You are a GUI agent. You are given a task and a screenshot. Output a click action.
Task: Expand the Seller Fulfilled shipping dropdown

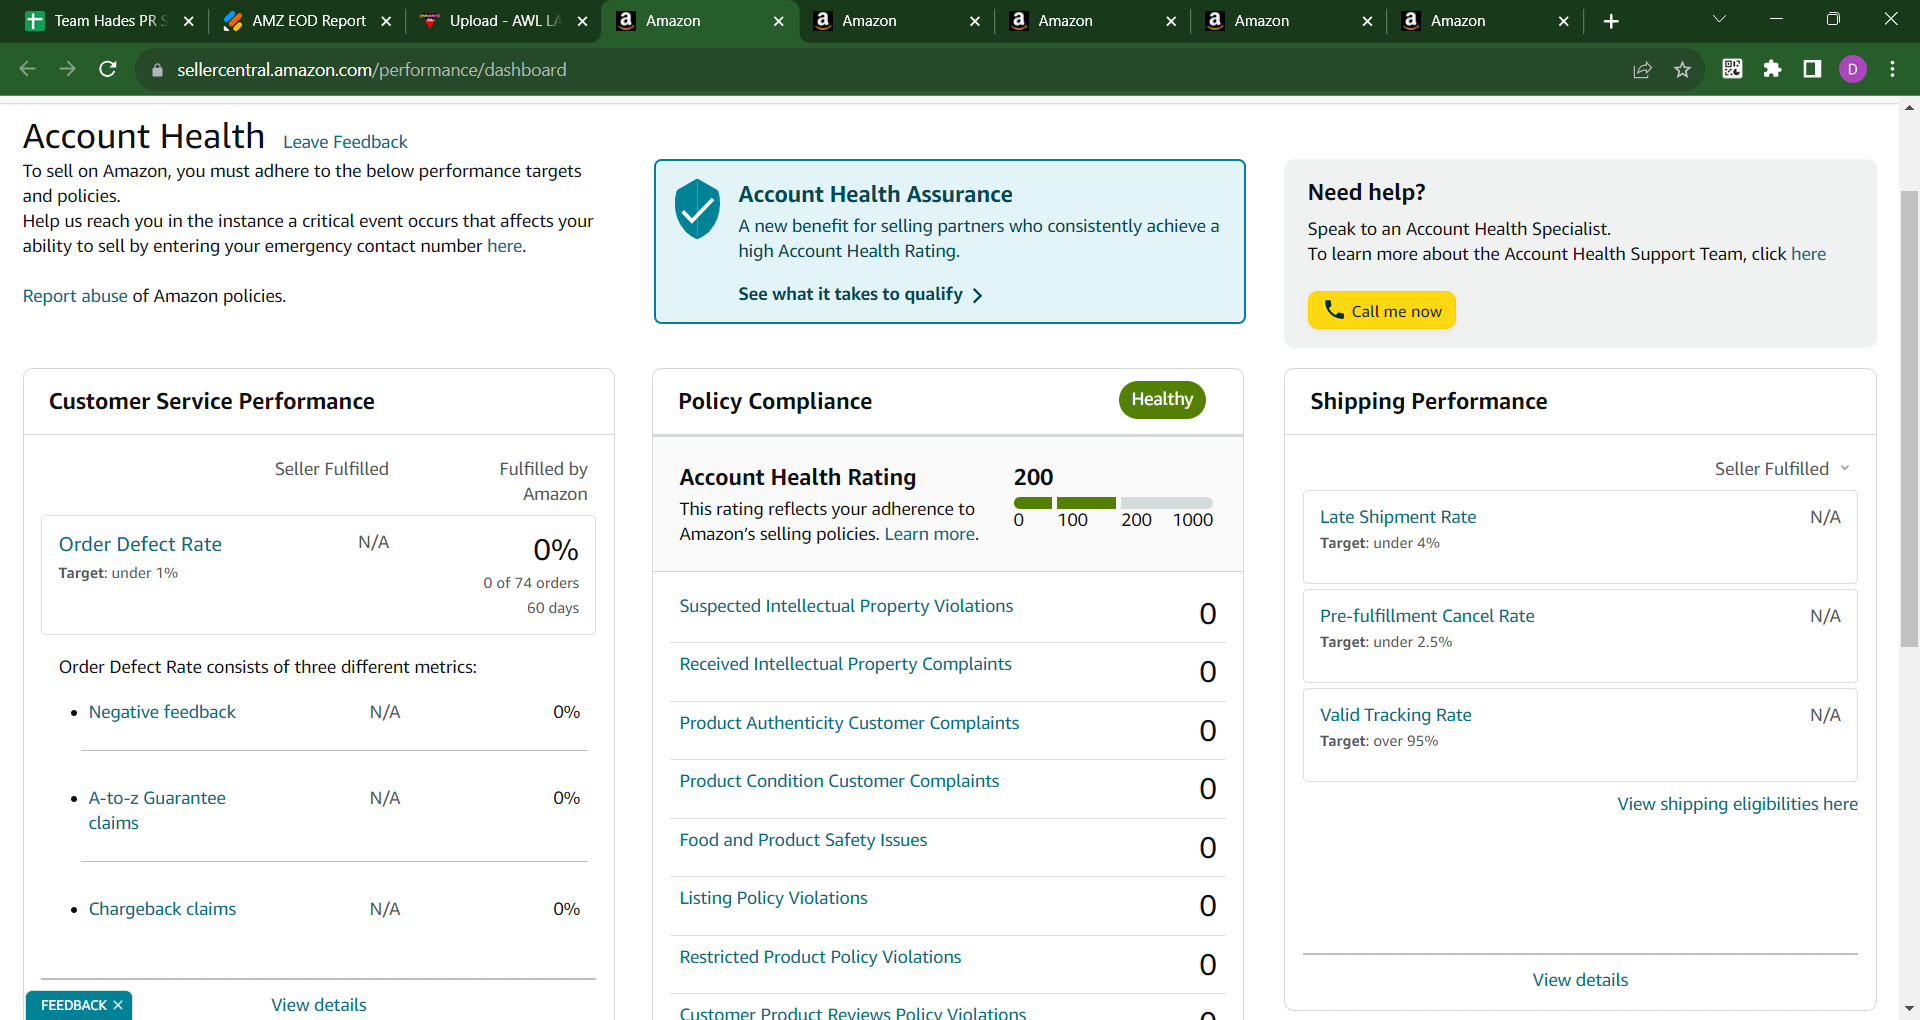(x=1782, y=469)
